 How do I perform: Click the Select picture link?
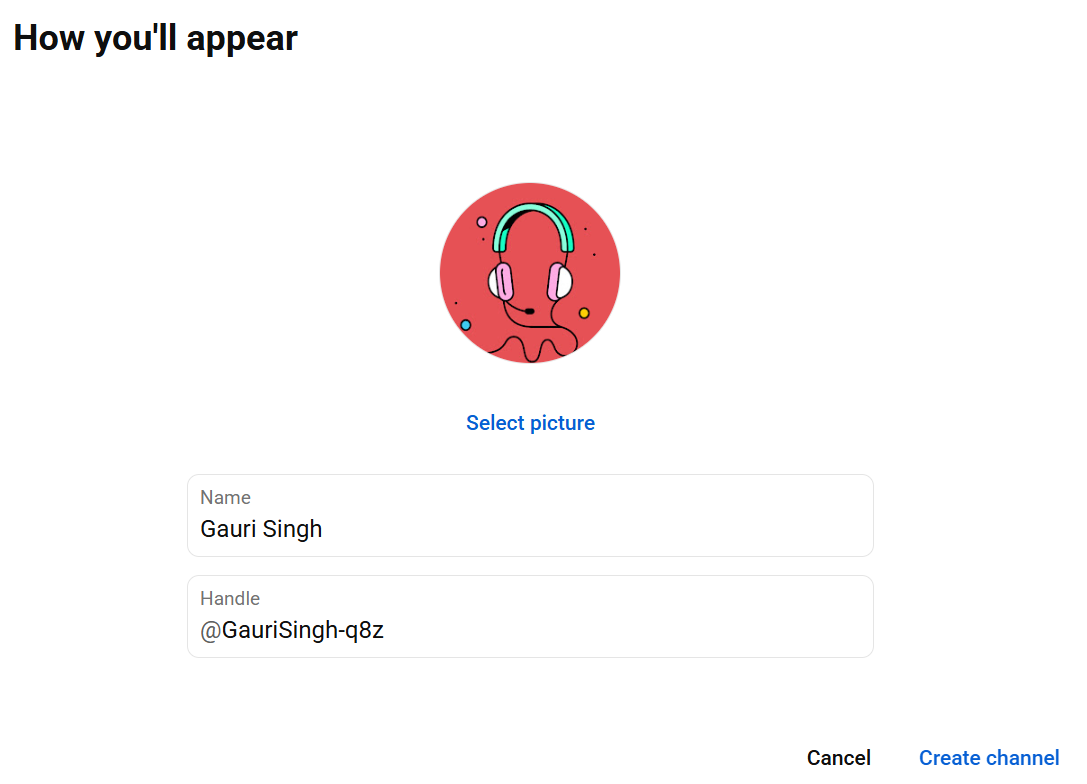coord(530,423)
